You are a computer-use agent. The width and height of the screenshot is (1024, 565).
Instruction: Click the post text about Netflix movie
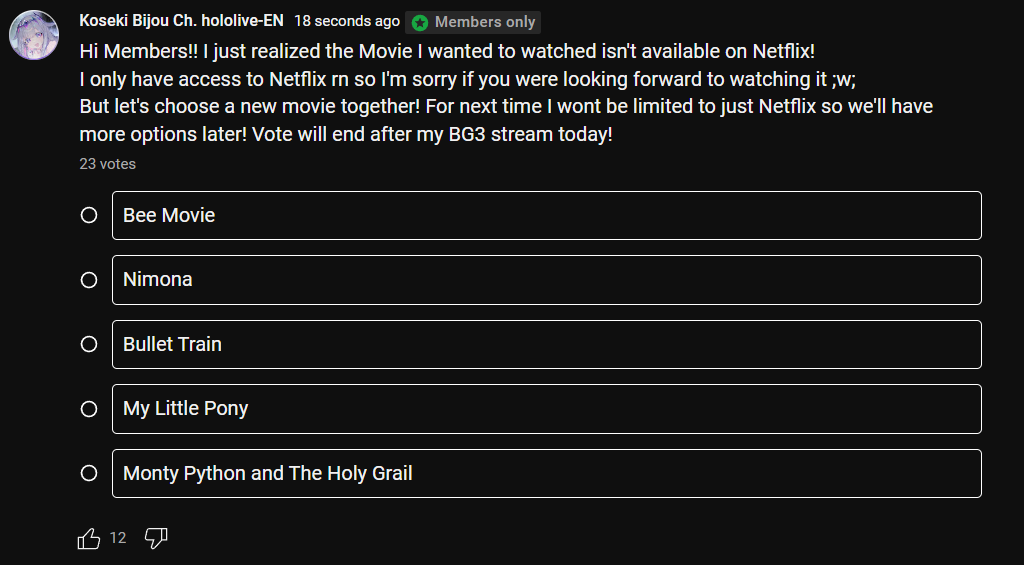tap(506, 92)
